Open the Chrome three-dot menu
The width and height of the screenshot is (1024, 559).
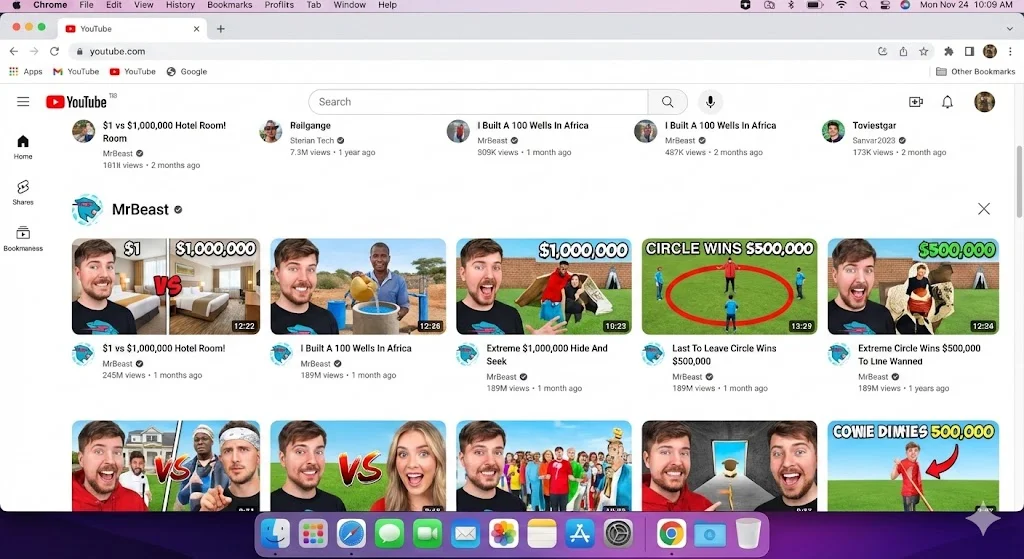pyautogui.click(x=1010, y=51)
